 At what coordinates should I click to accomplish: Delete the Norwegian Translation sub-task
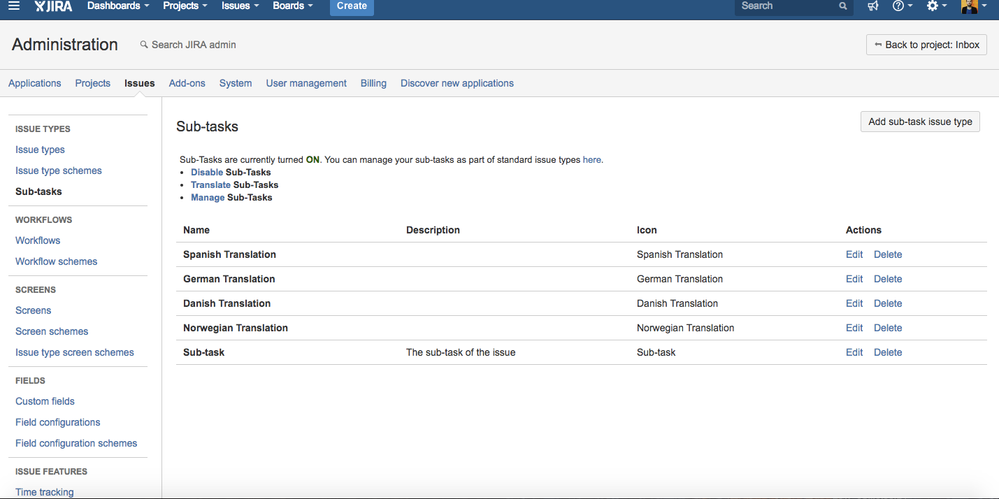click(888, 328)
